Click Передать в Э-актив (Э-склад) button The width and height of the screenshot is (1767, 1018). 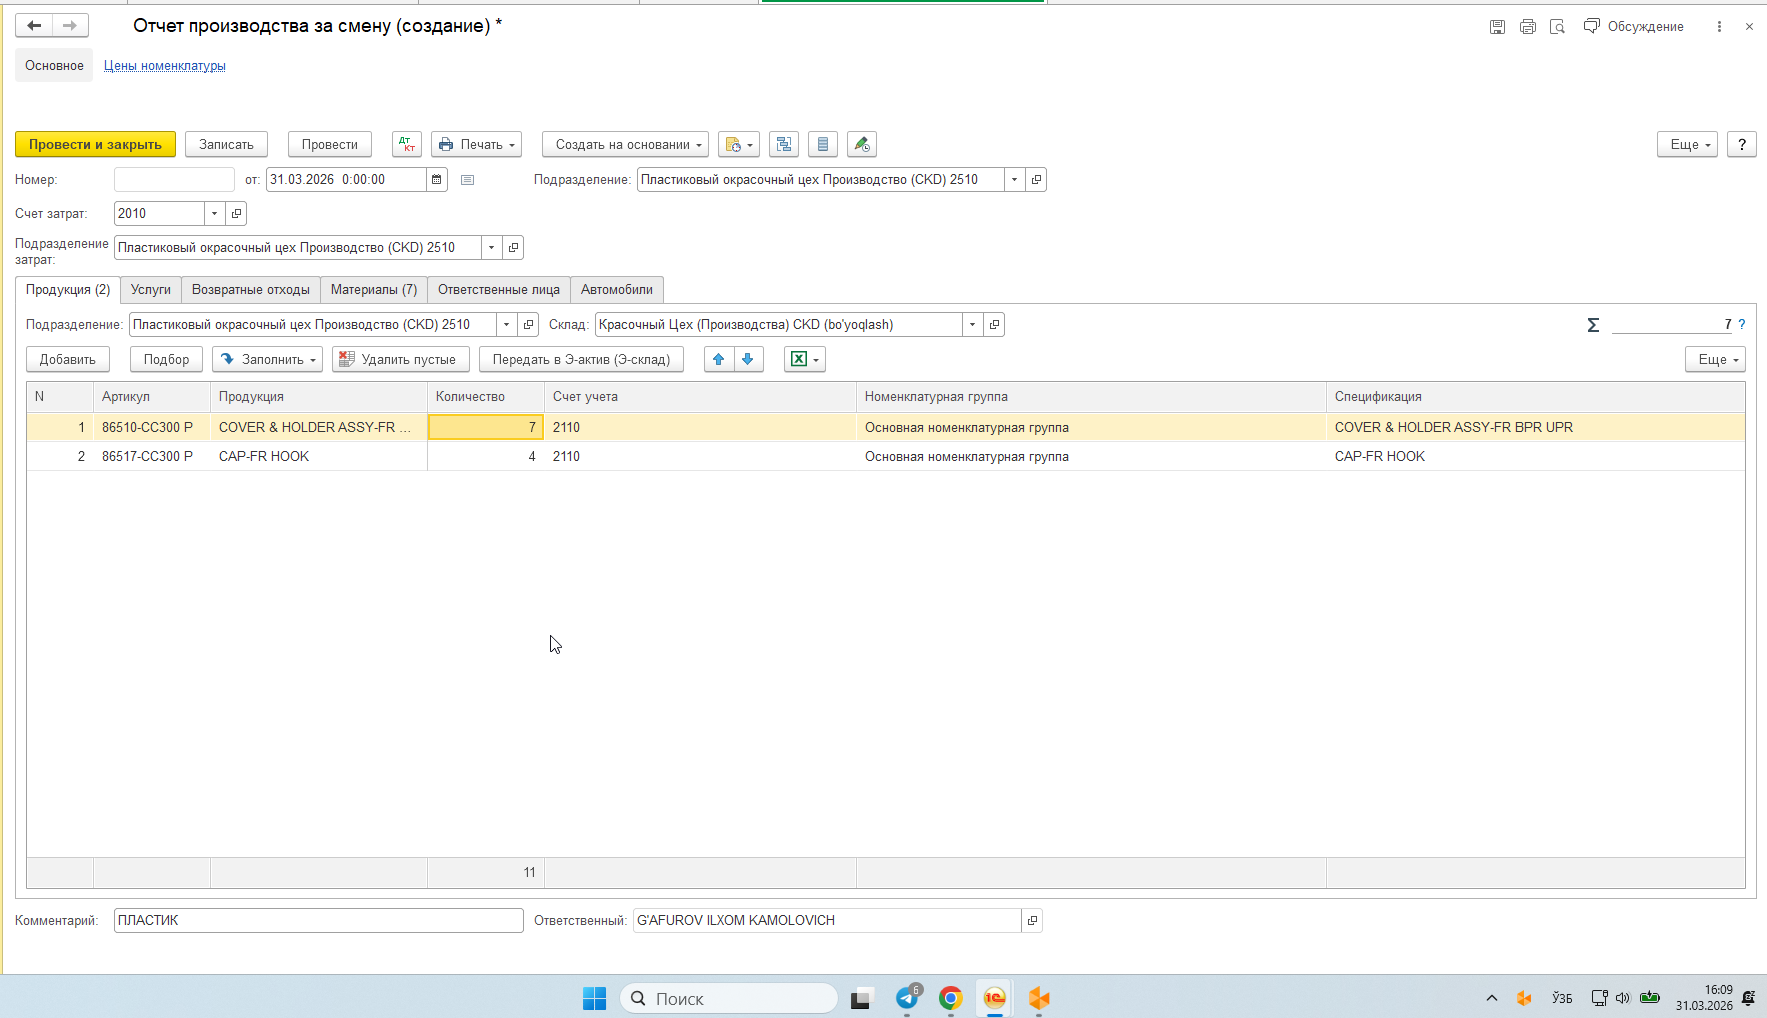(582, 360)
